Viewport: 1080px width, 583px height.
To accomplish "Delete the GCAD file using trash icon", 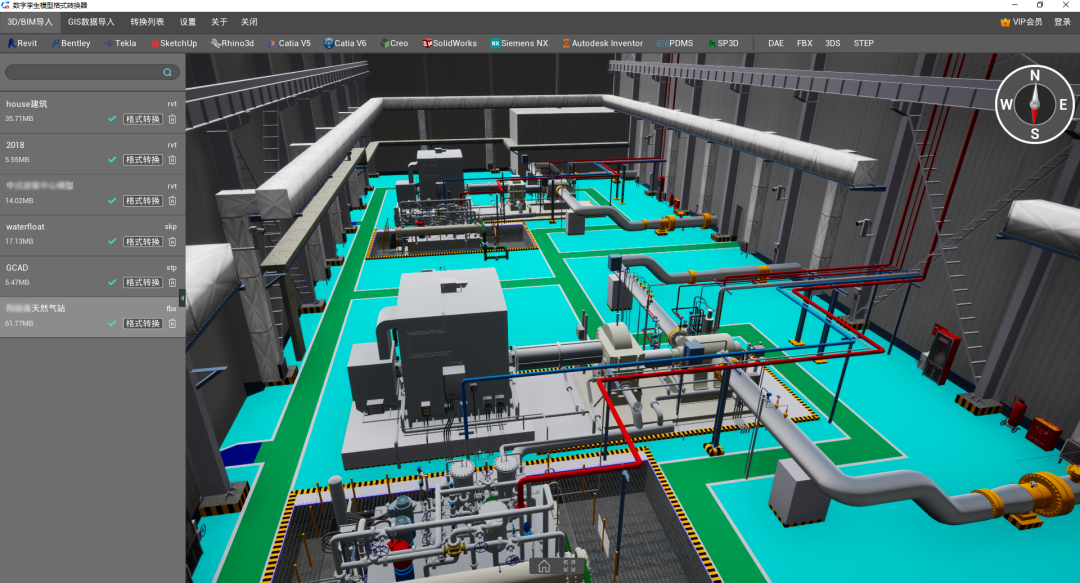I will tap(172, 283).
